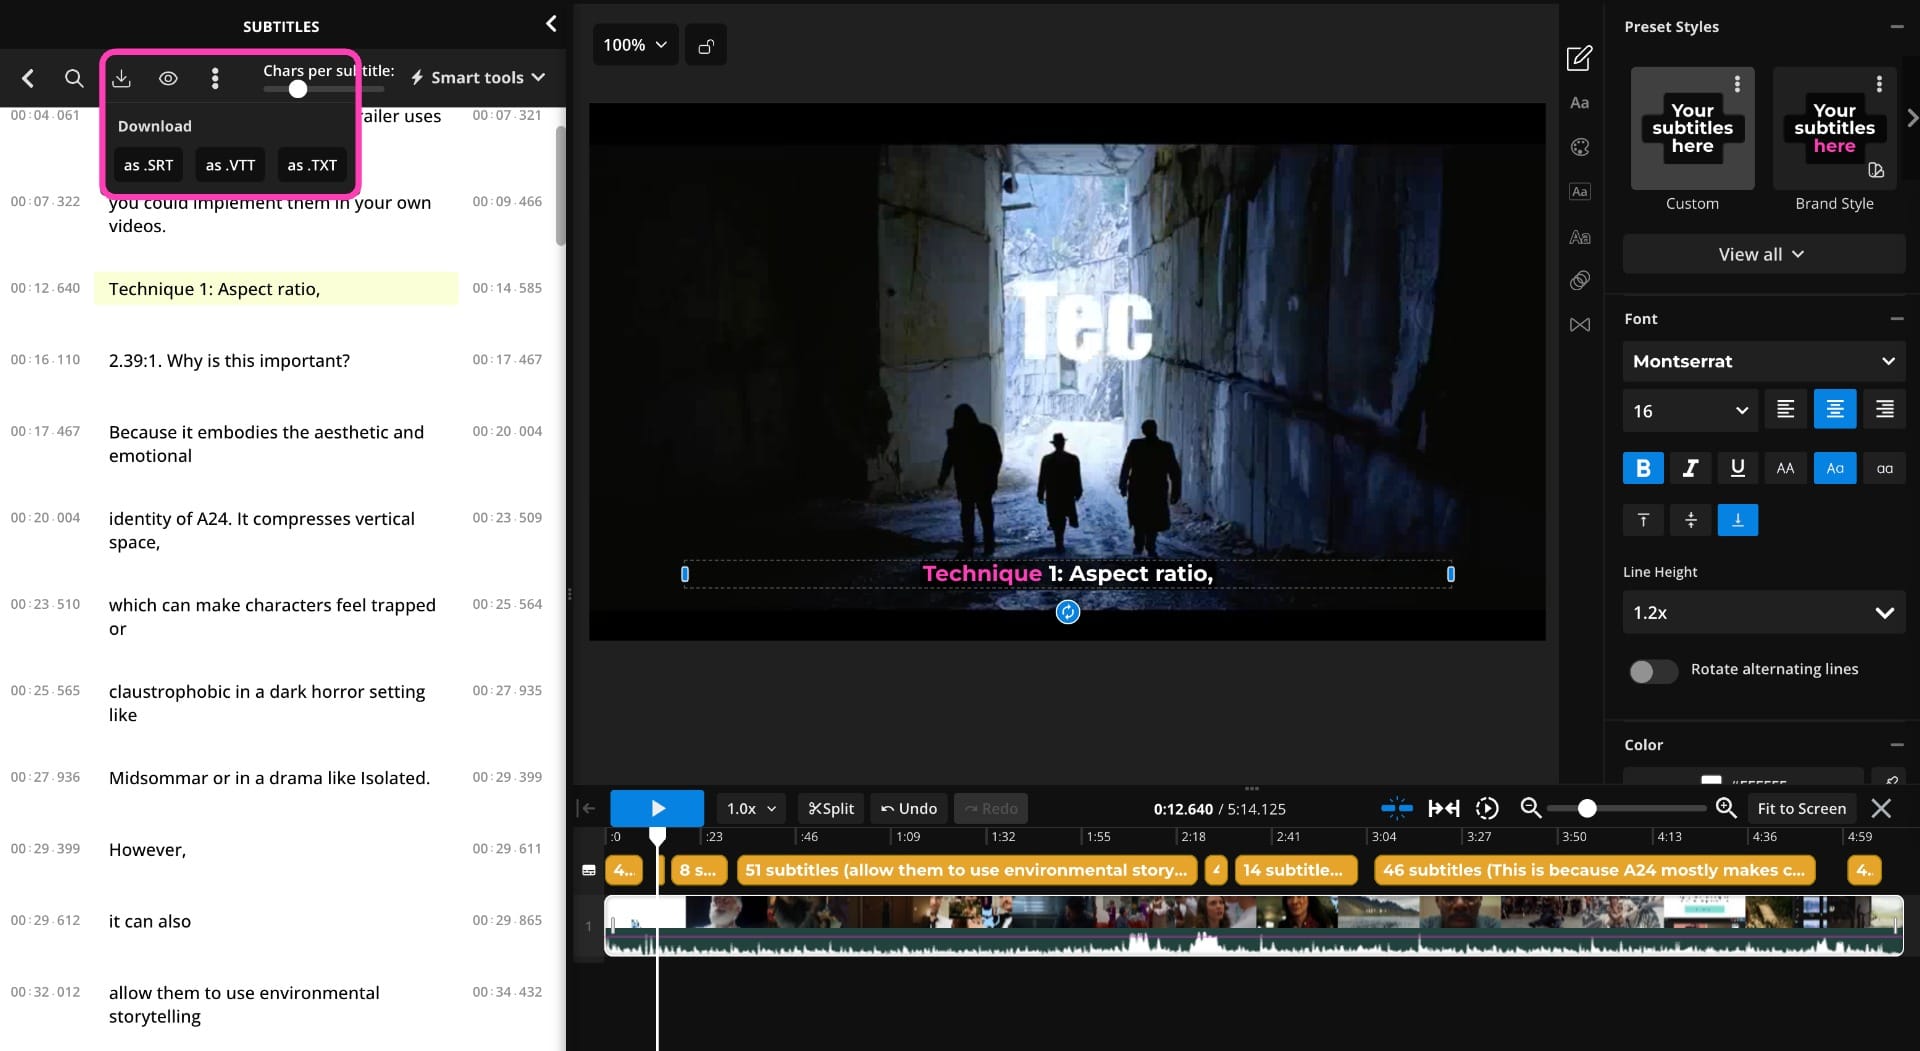Click the download subtitles icon
Screen dimensions: 1920x1051
coord(121,78)
